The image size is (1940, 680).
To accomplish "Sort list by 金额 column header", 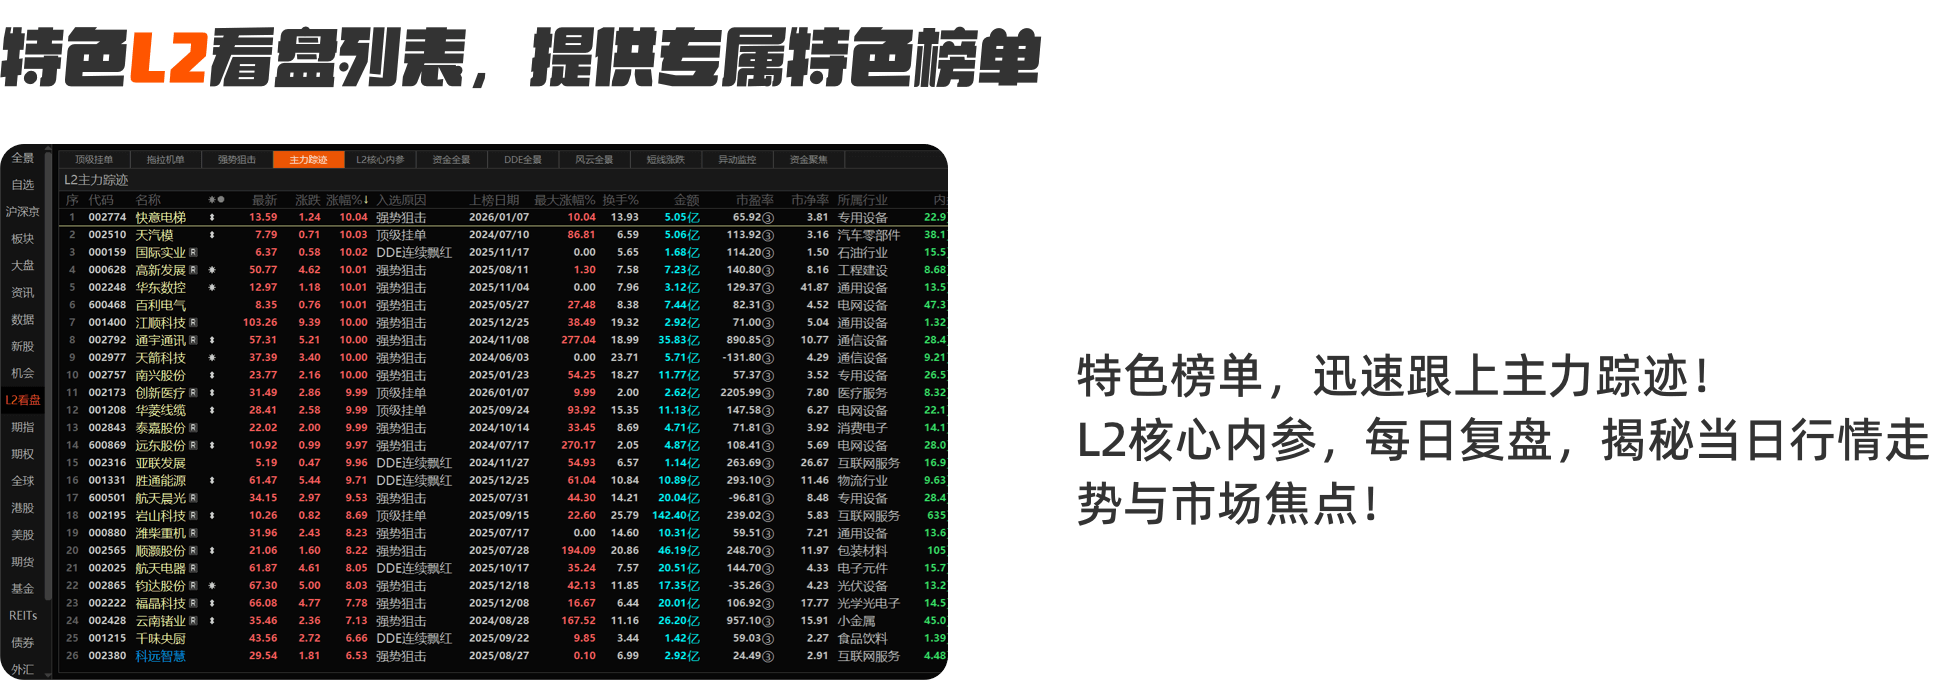I will pyautogui.click(x=686, y=200).
